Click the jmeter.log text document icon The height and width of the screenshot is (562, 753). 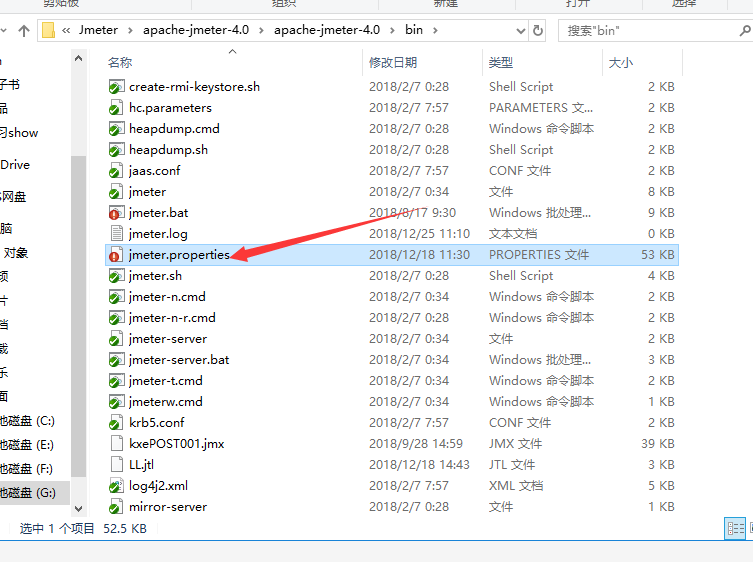(x=116, y=234)
